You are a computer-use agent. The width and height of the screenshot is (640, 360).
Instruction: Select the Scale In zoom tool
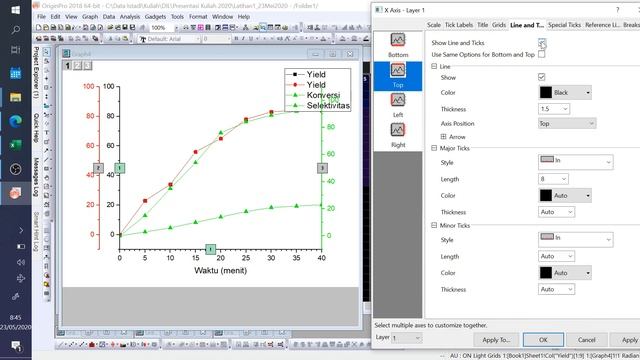pyautogui.click(x=47, y=61)
